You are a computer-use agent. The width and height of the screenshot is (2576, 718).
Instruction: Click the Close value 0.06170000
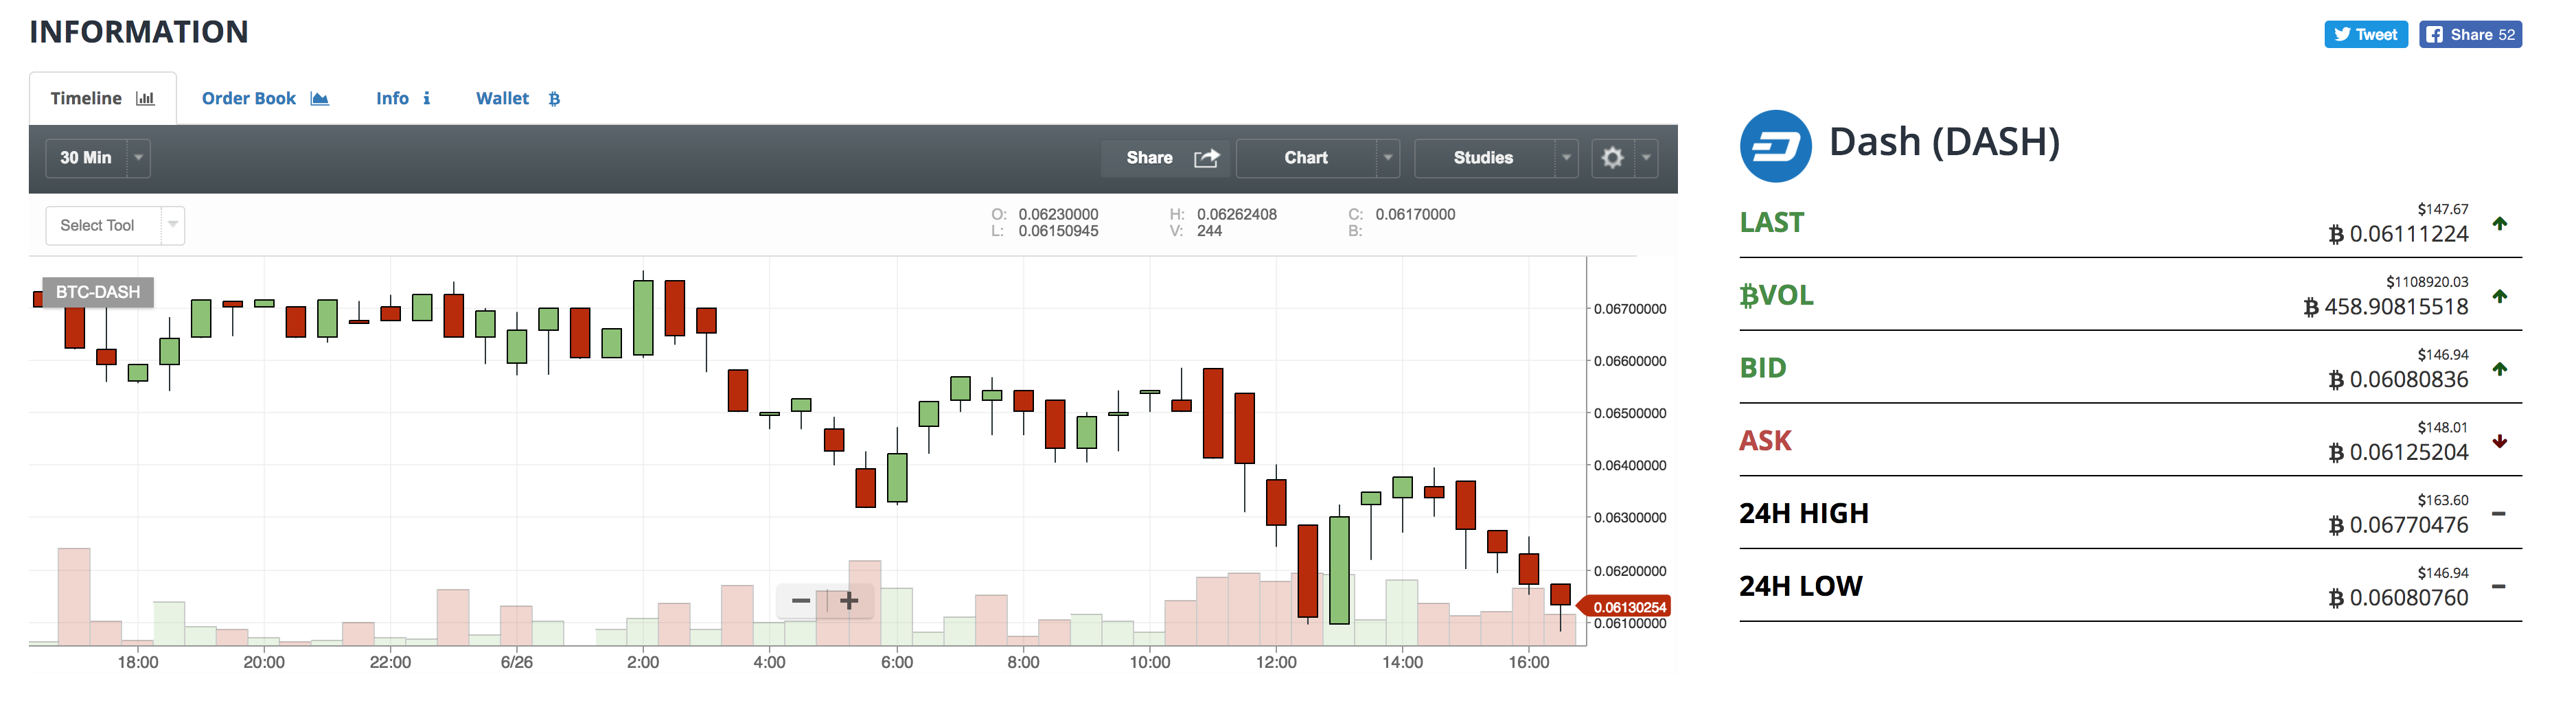(x=1415, y=214)
